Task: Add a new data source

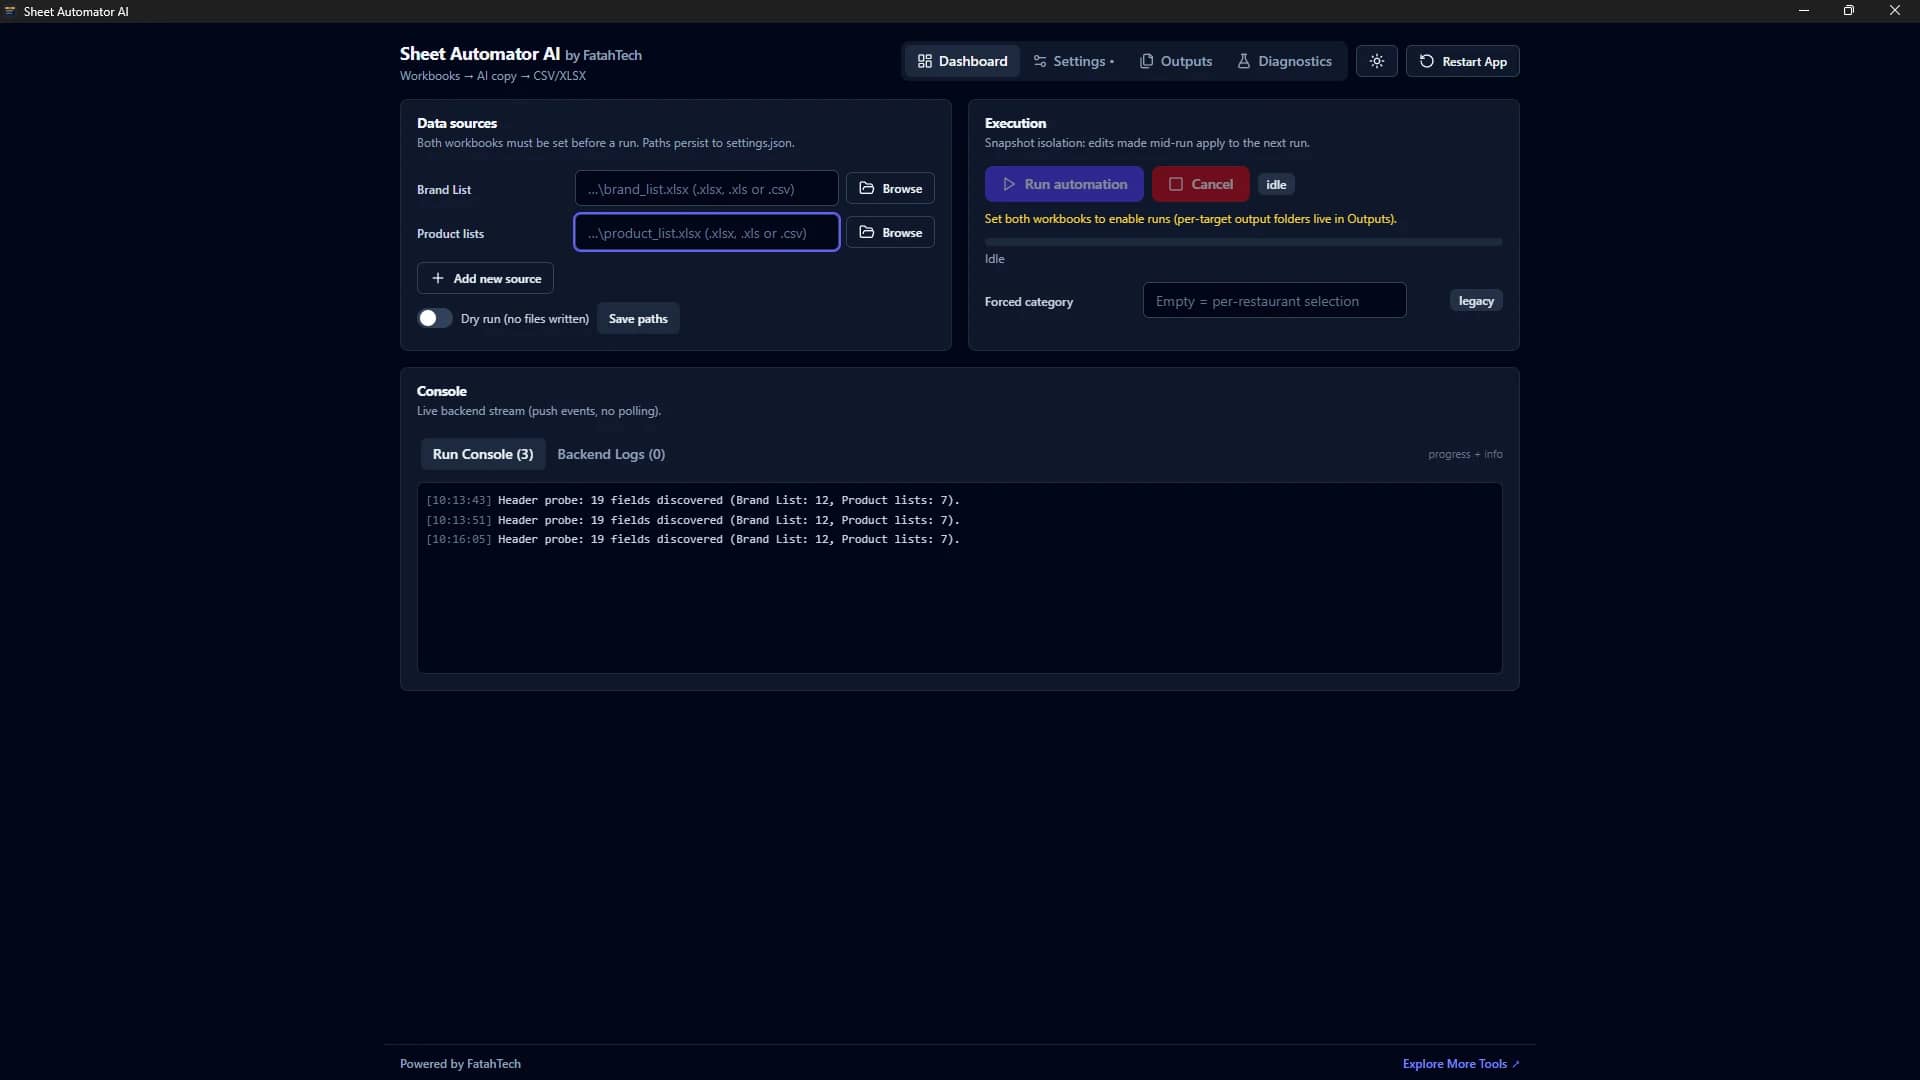Action: (x=485, y=278)
